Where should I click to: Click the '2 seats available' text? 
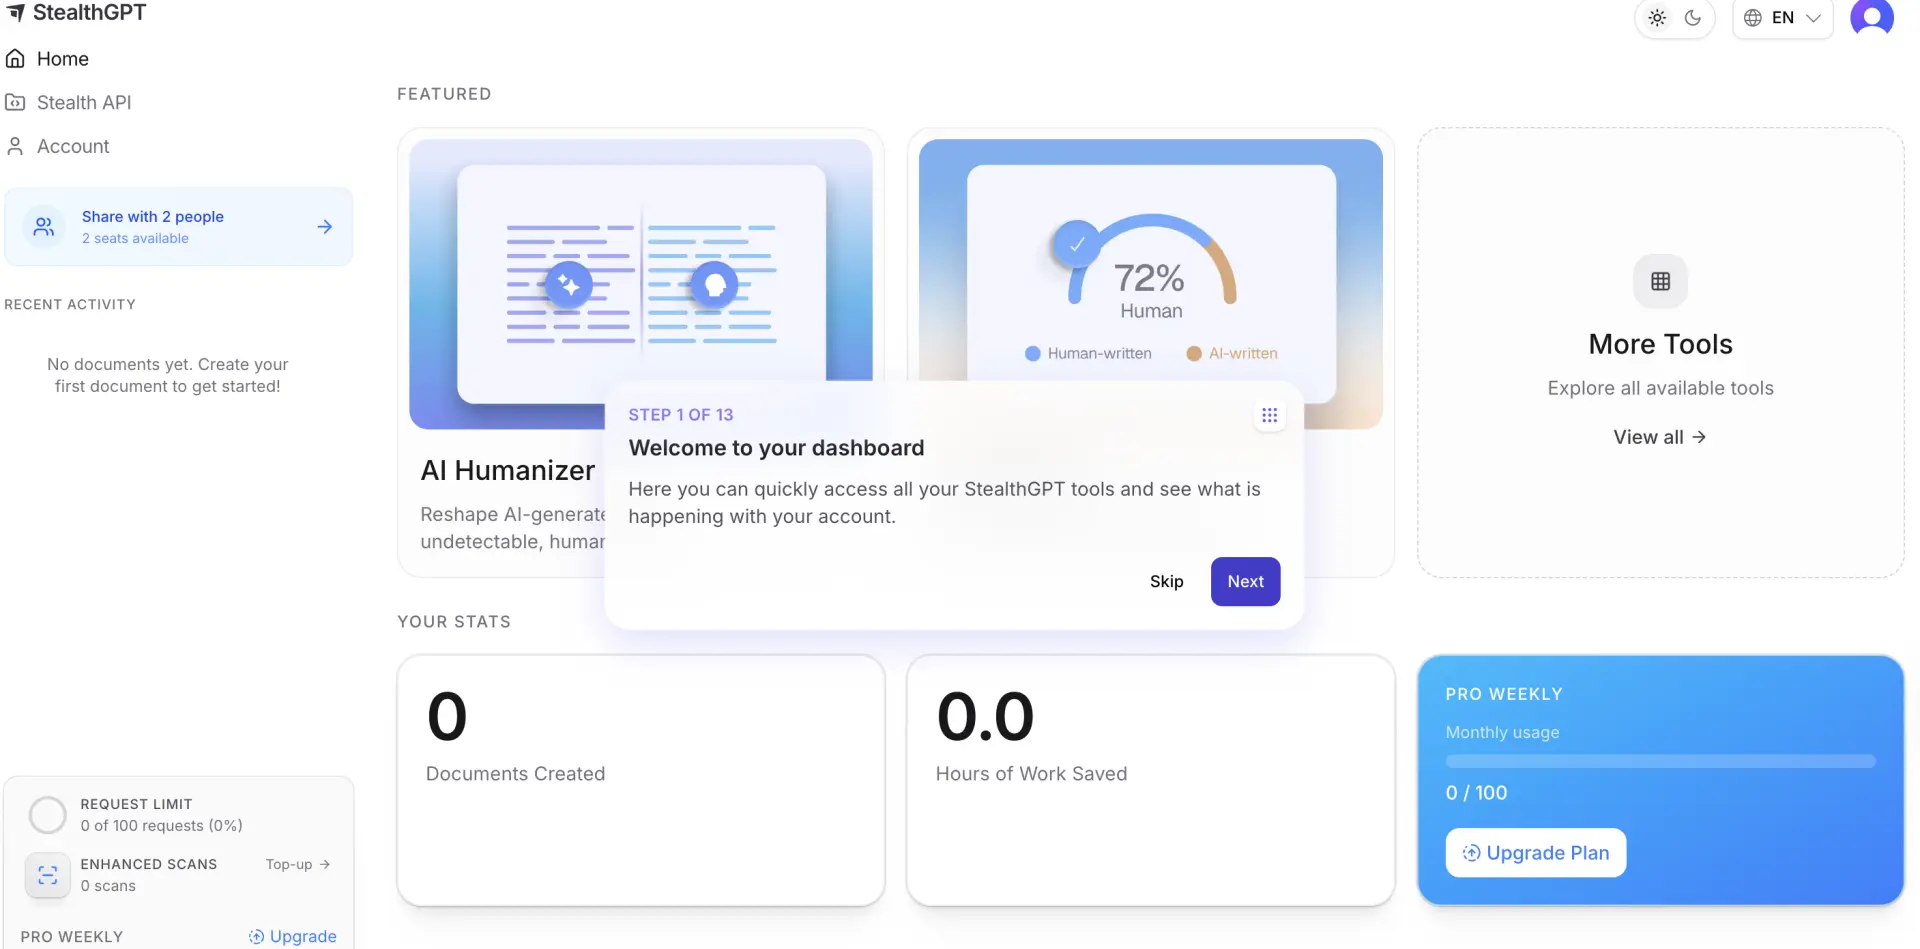pos(135,239)
